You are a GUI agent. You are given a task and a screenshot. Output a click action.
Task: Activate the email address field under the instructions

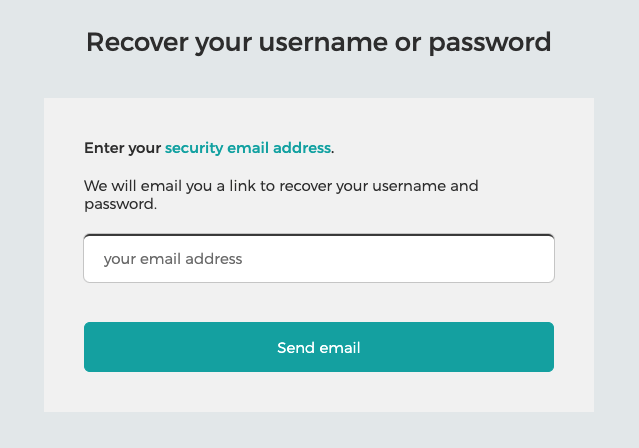click(x=318, y=259)
